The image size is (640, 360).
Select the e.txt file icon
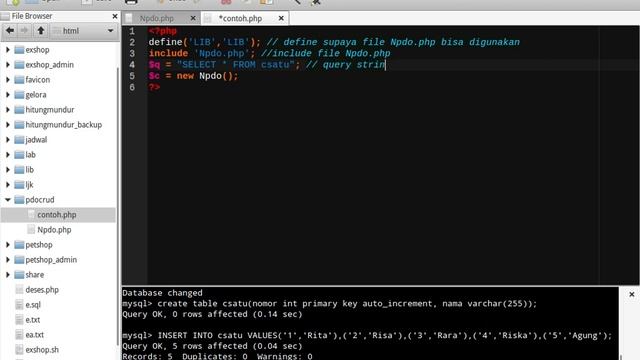[19, 320]
